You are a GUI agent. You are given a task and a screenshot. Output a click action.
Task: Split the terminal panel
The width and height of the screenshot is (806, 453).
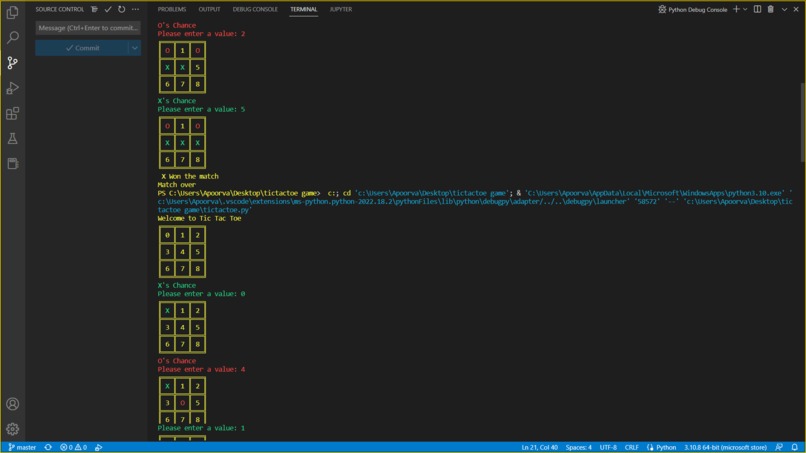[757, 9]
